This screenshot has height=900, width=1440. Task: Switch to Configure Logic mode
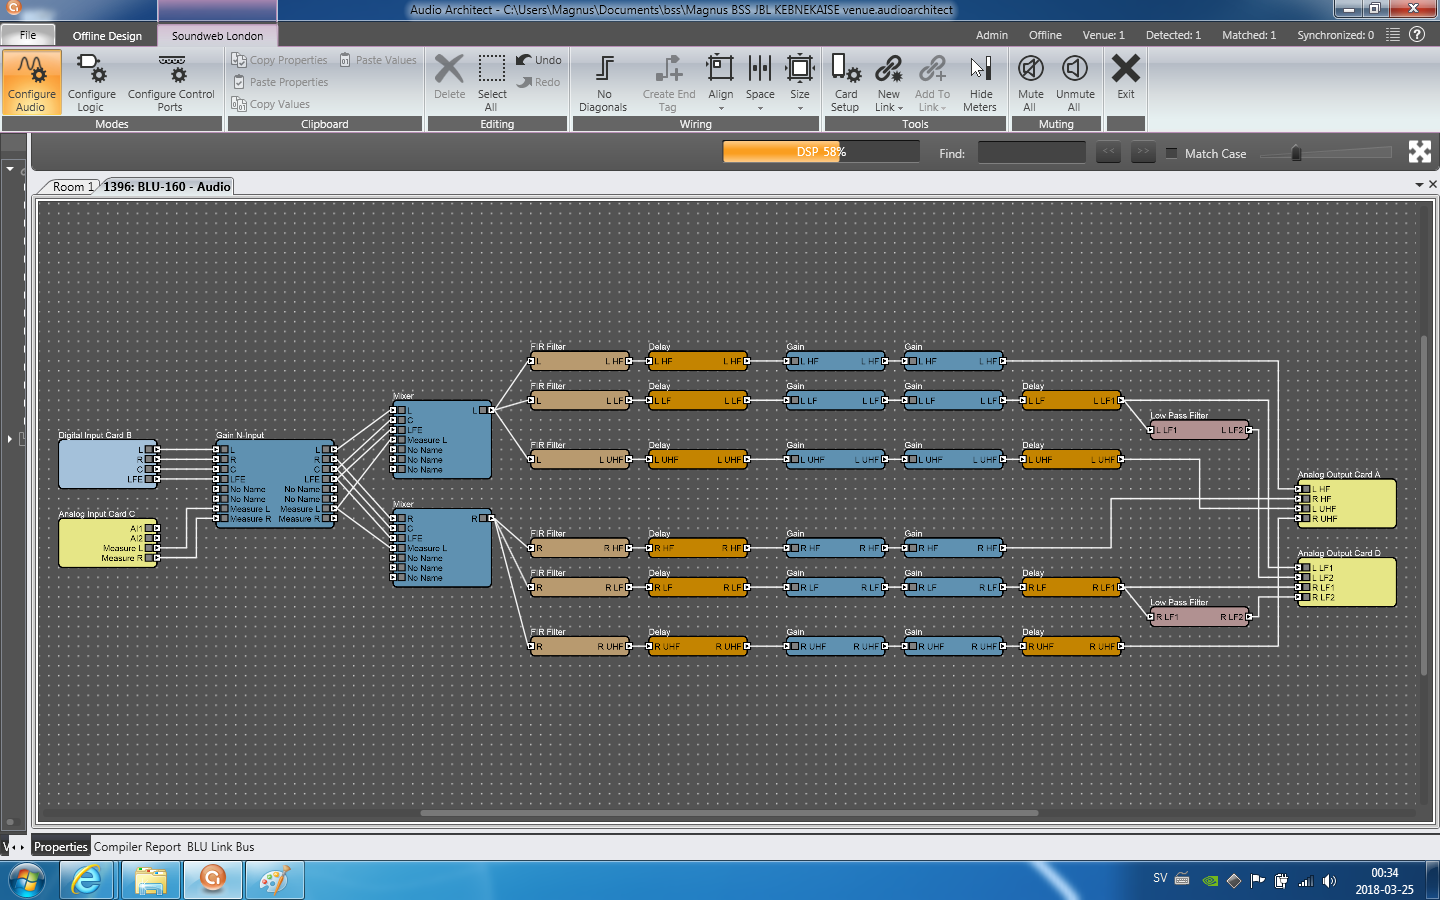tap(91, 82)
